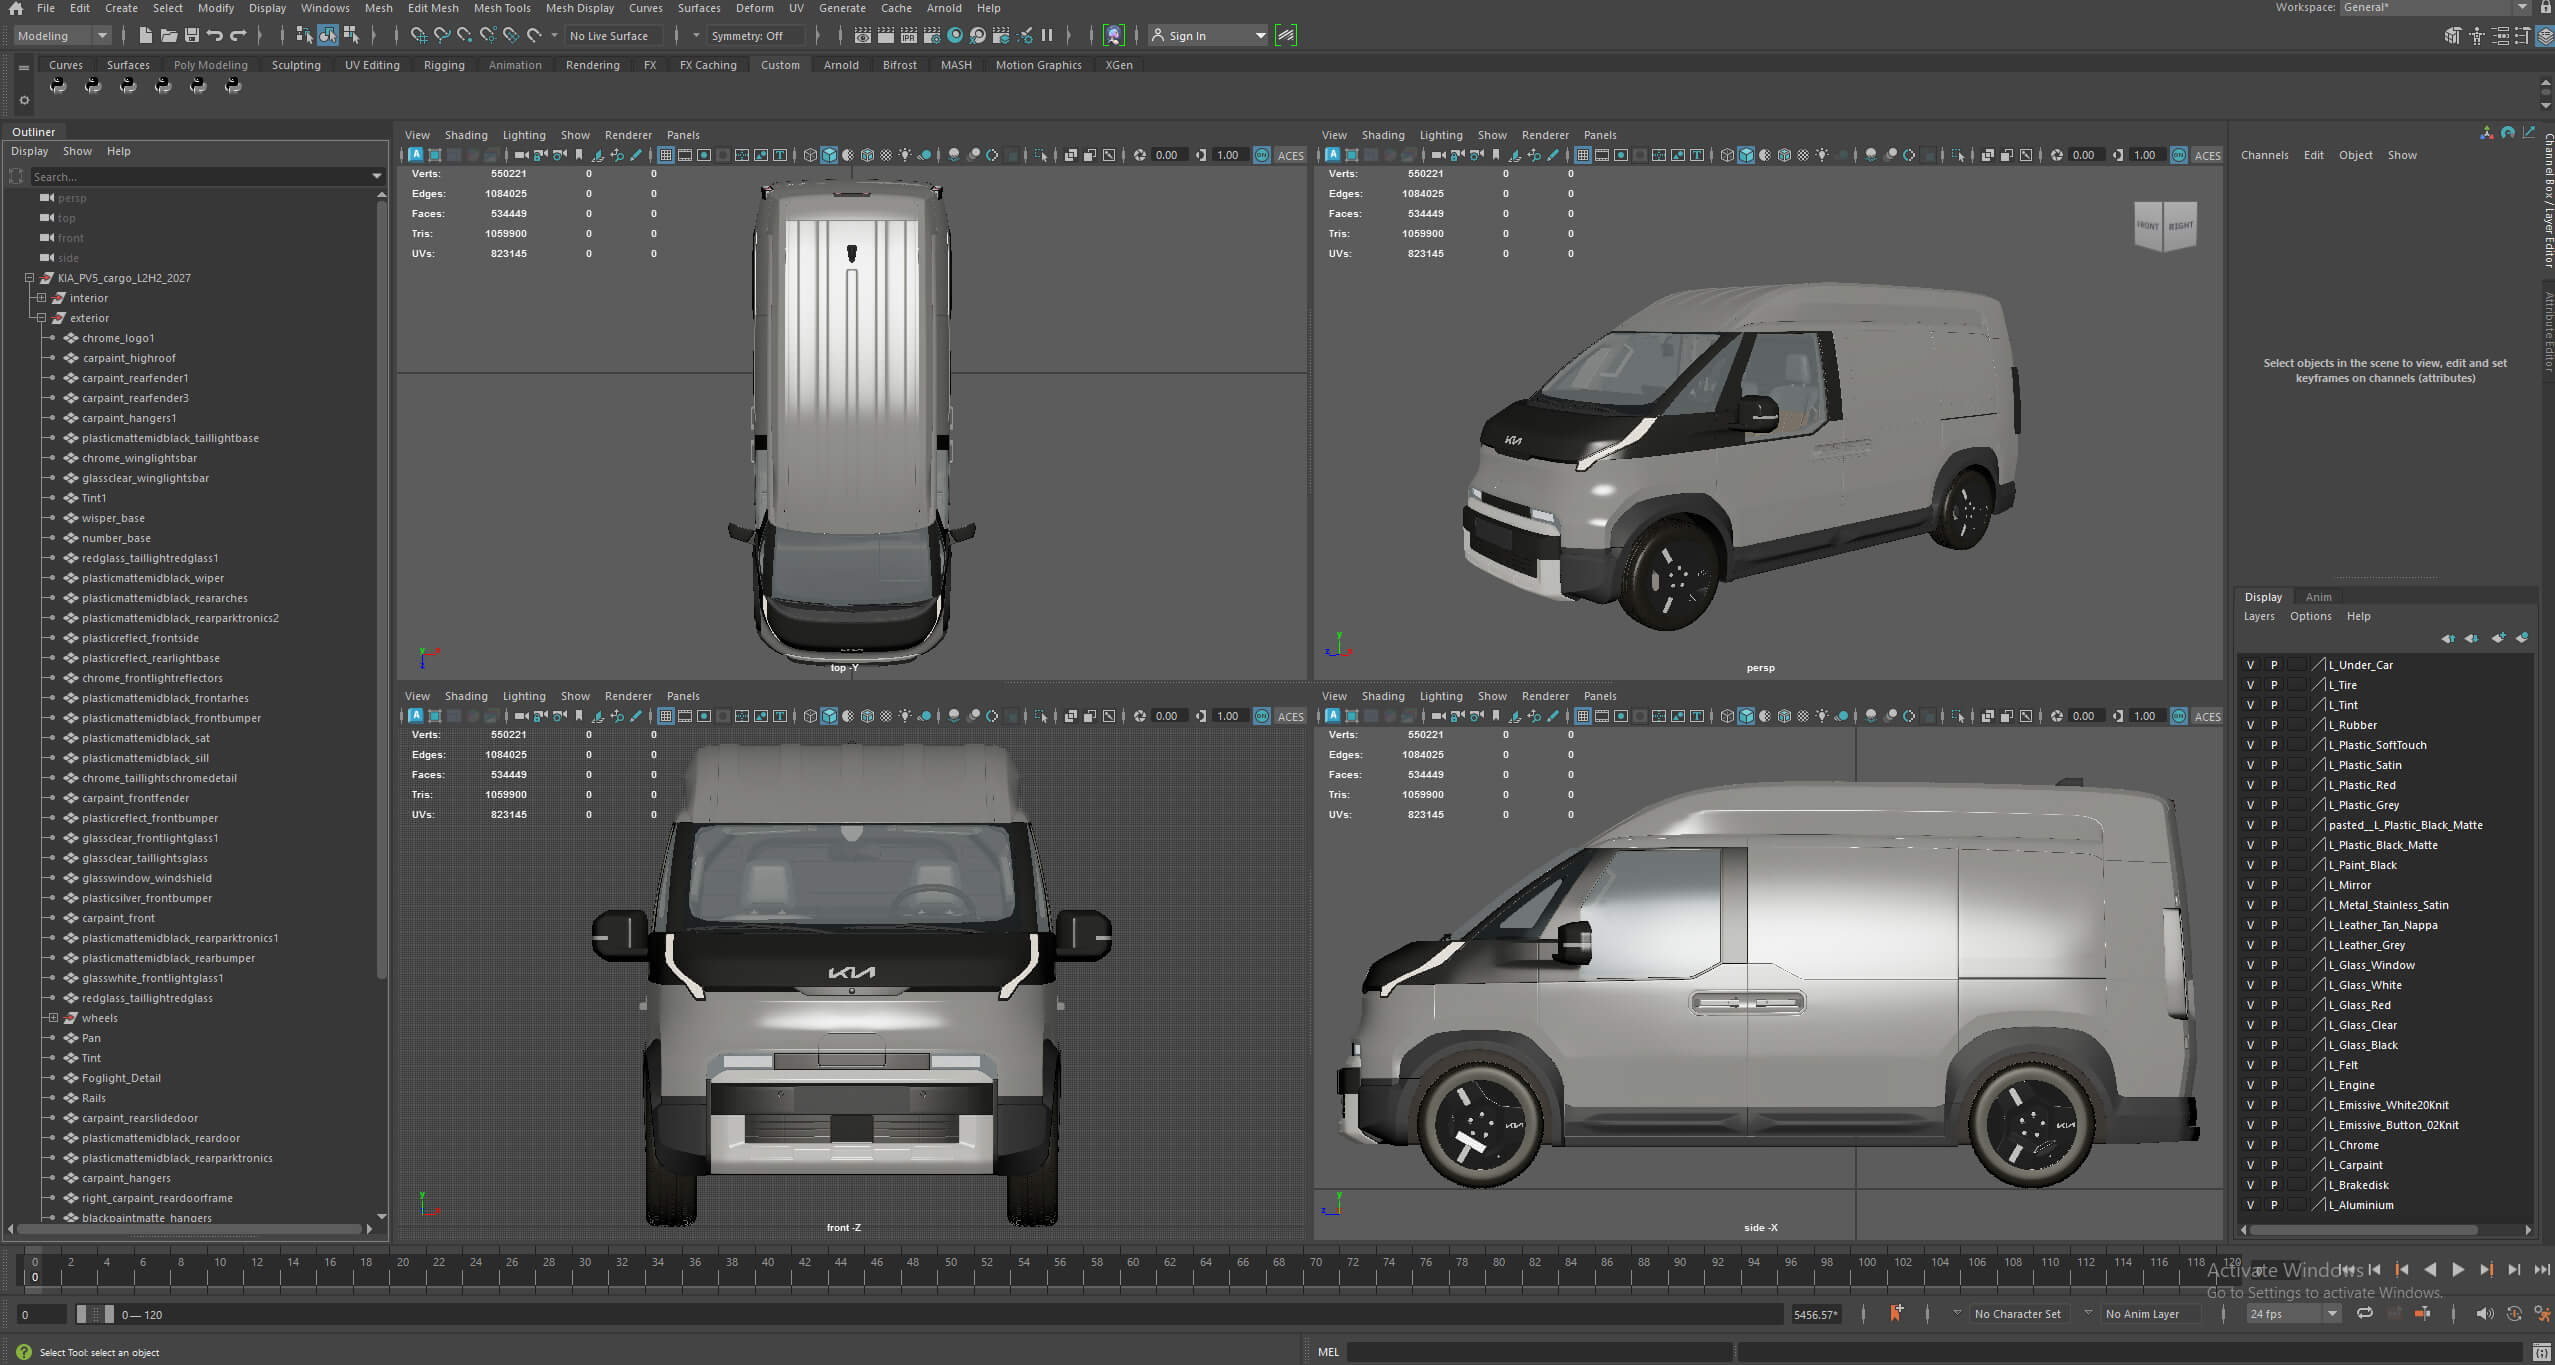Toggle loop mode in playback controls
2555x1365 pixels.
click(2364, 1313)
